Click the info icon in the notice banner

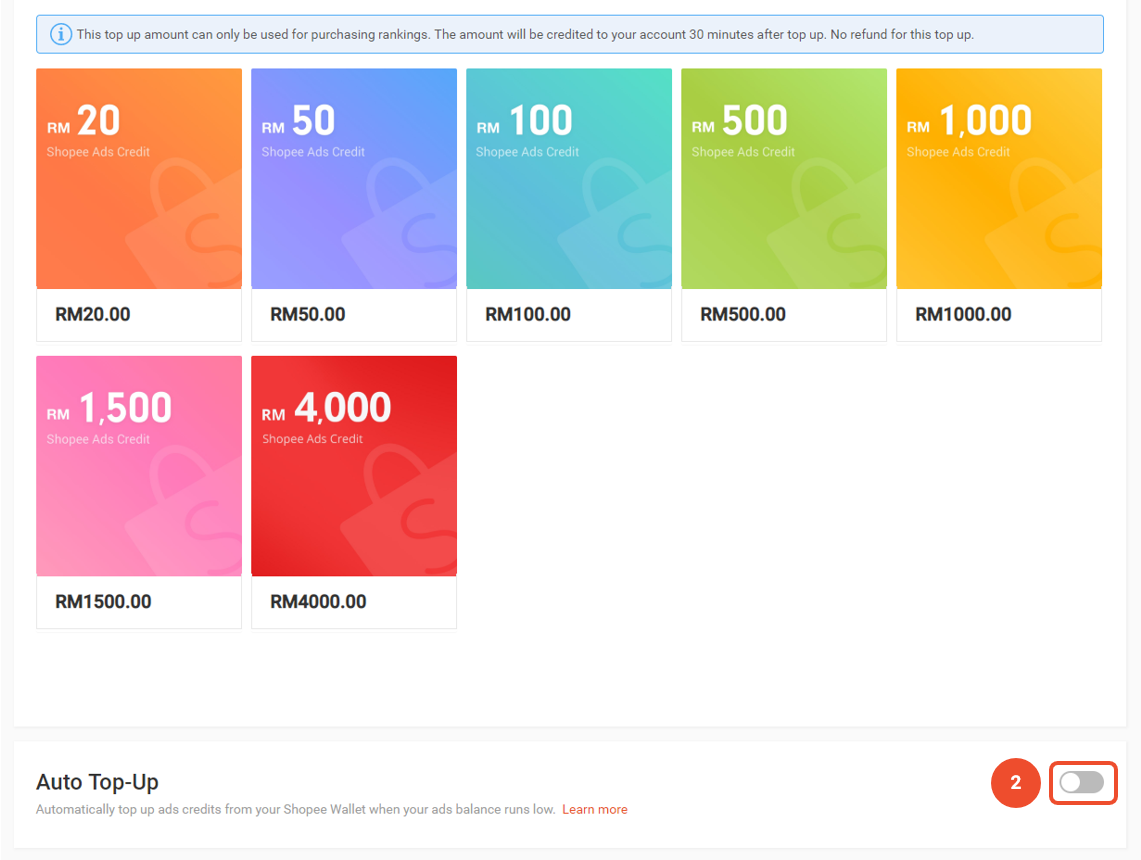61,34
